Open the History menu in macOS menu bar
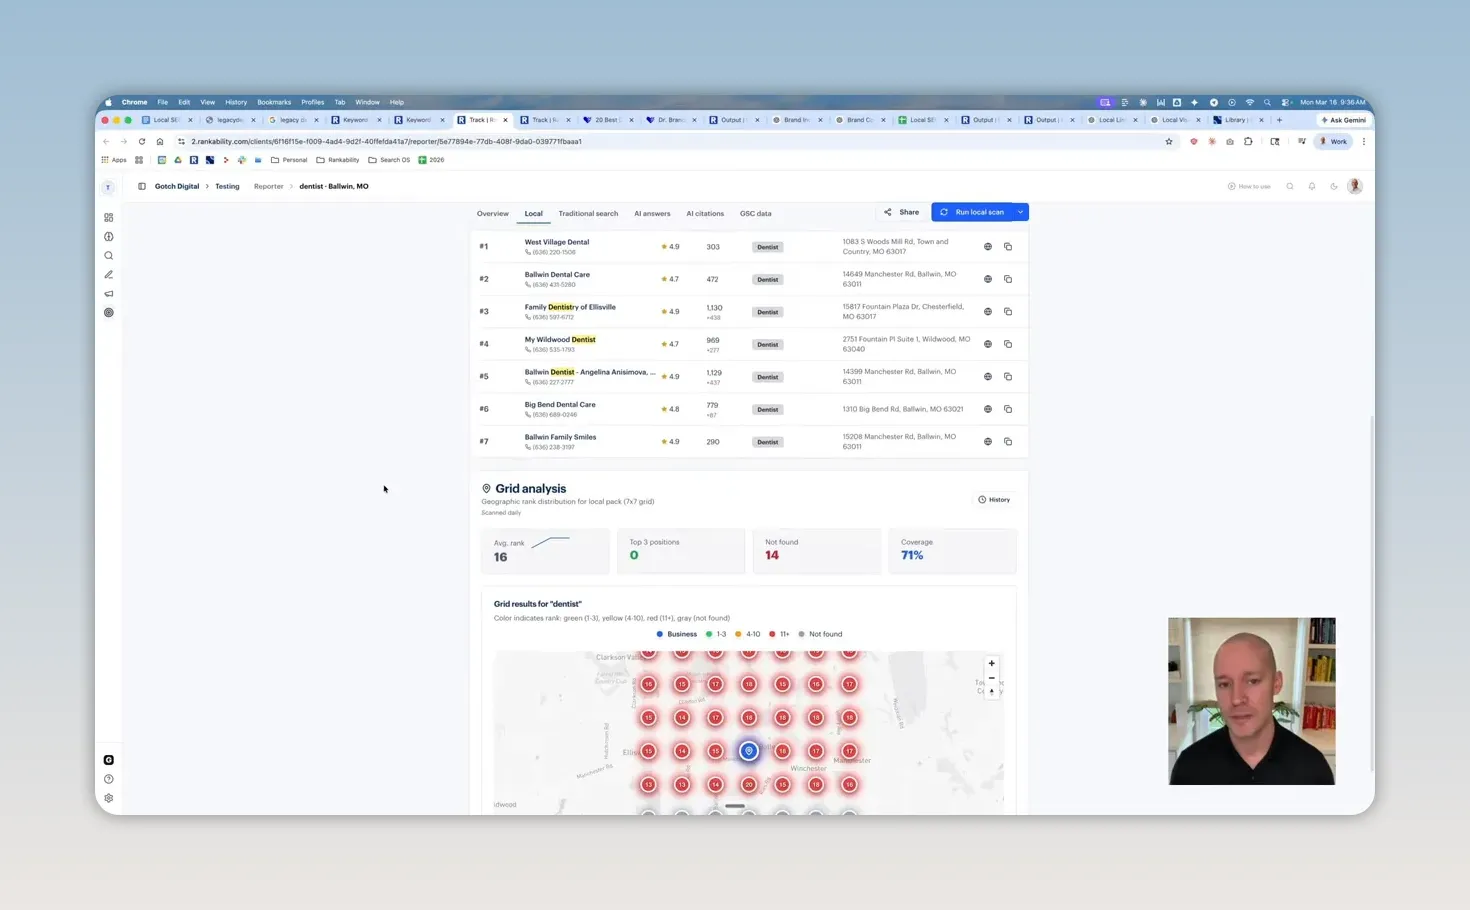The image size is (1470, 910). point(236,102)
